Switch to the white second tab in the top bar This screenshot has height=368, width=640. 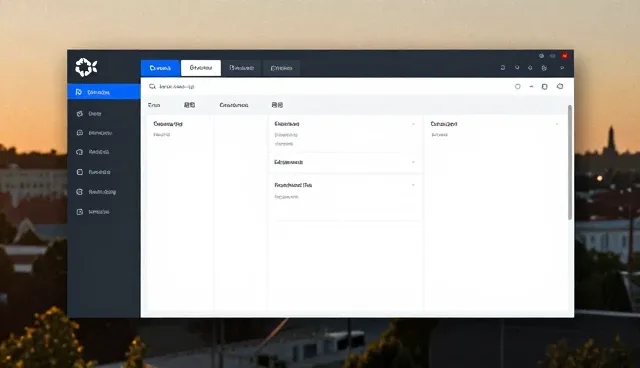tap(201, 68)
